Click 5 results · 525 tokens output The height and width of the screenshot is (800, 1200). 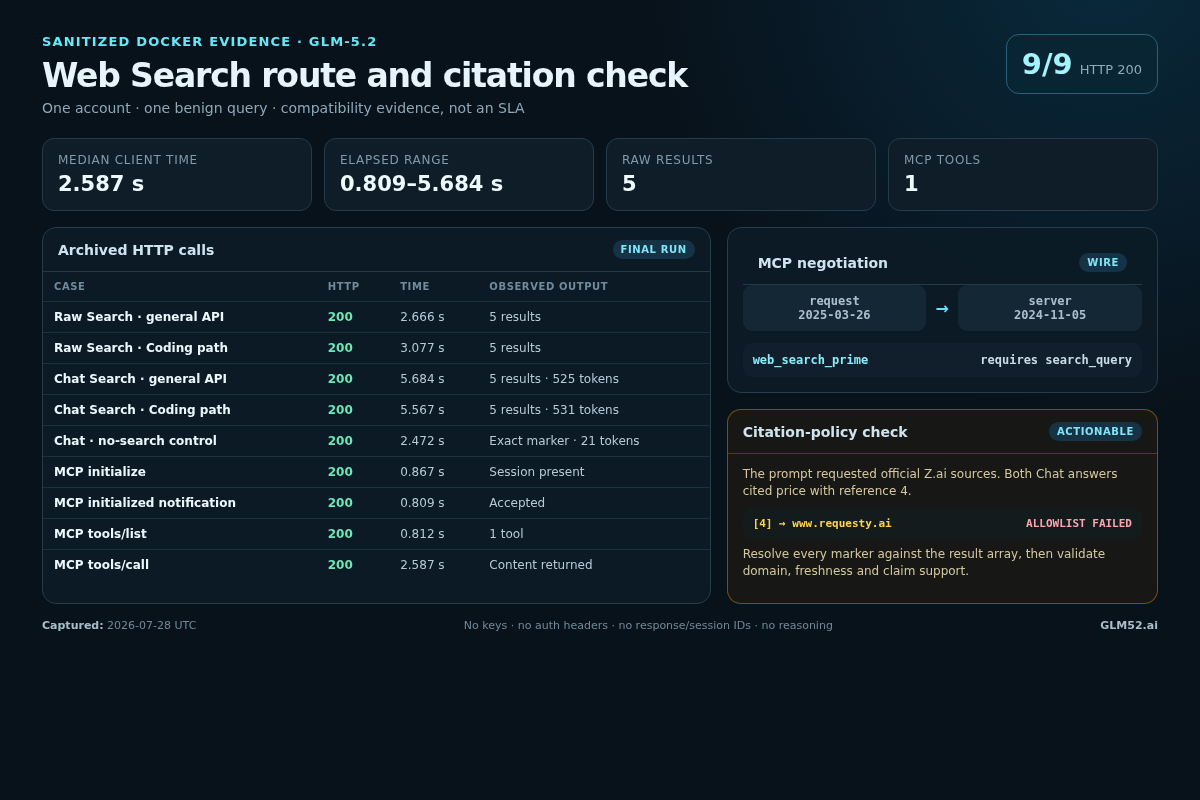[554, 379]
